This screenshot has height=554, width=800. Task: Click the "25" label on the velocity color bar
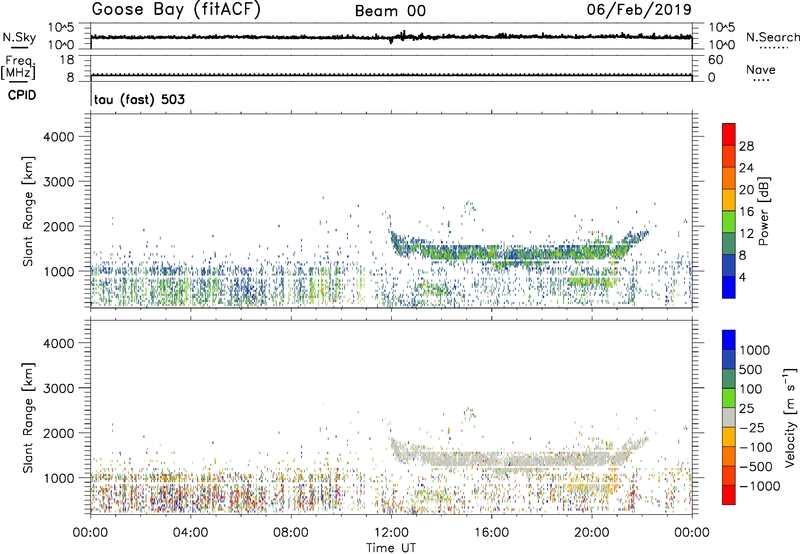tap(746, 409)
